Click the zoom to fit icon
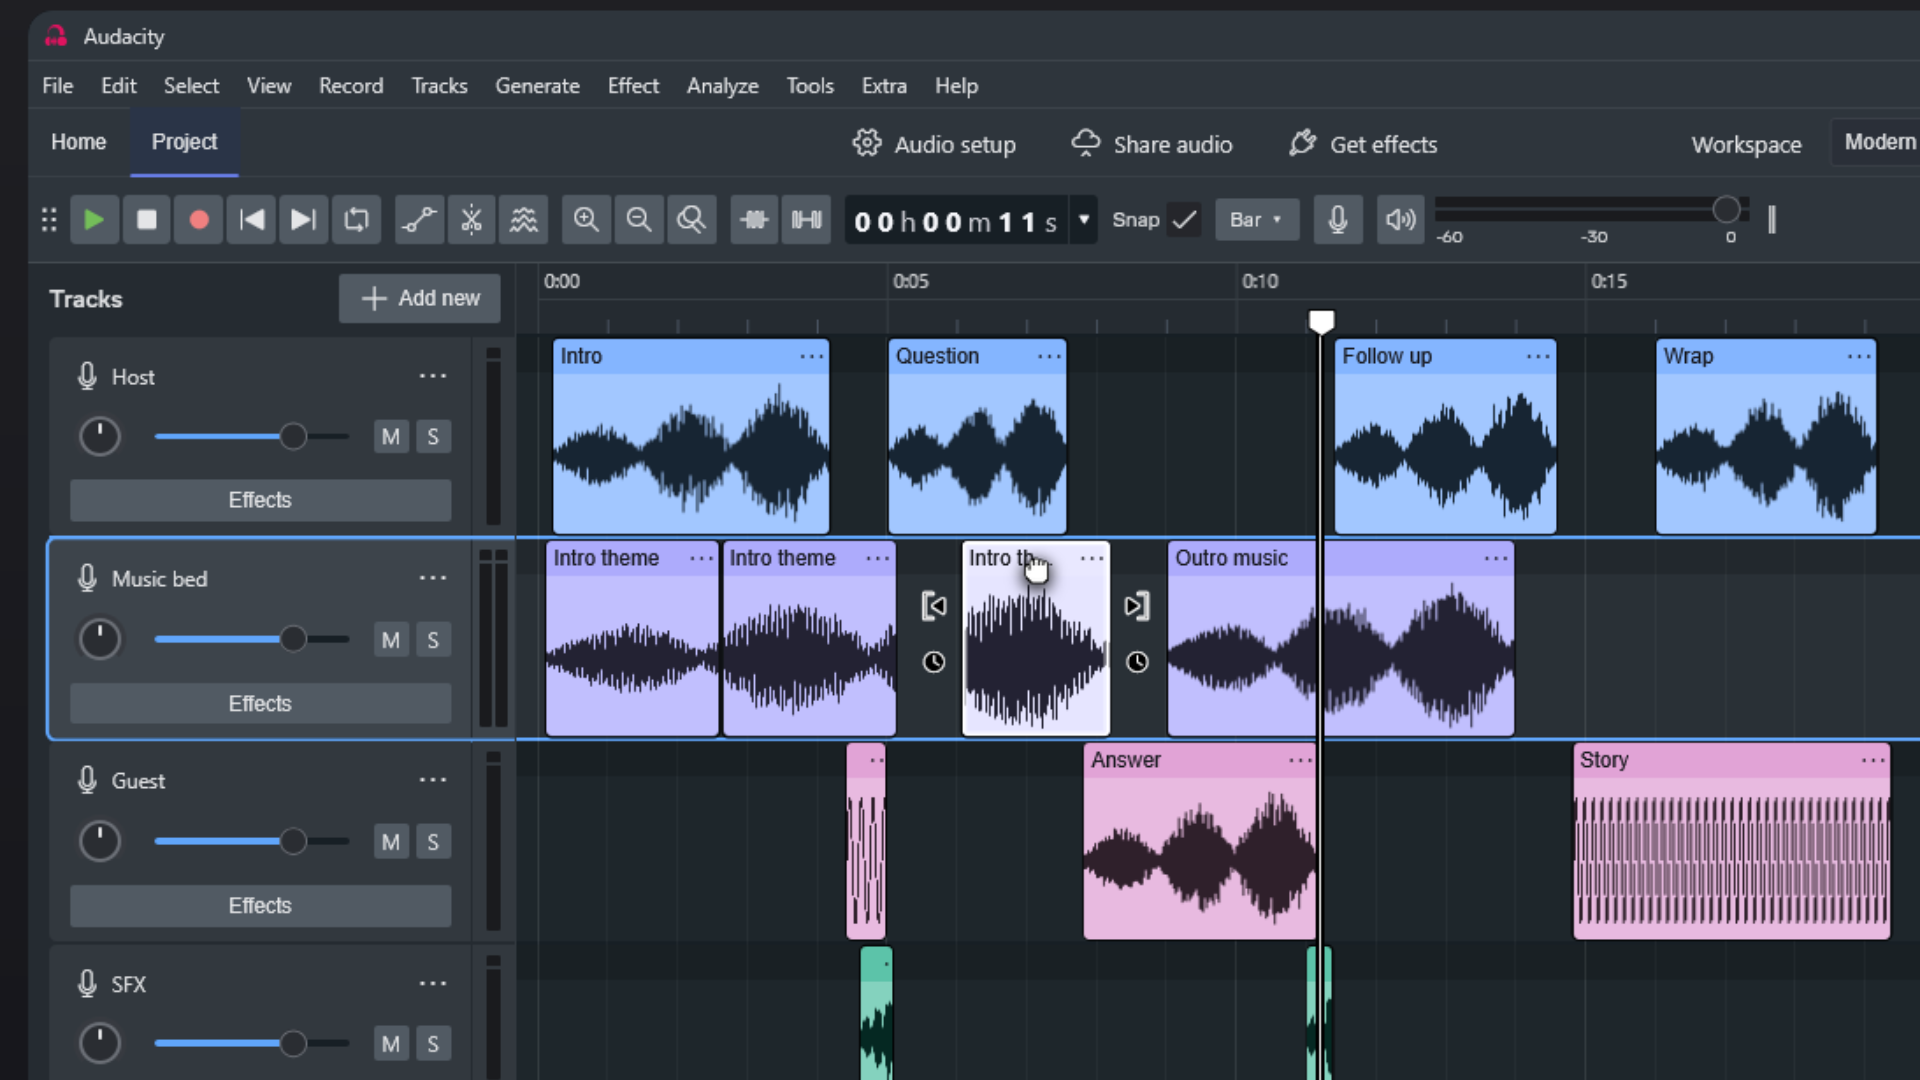The width and height of the screenshot is (1920, 1080). (x=691, y=220)
